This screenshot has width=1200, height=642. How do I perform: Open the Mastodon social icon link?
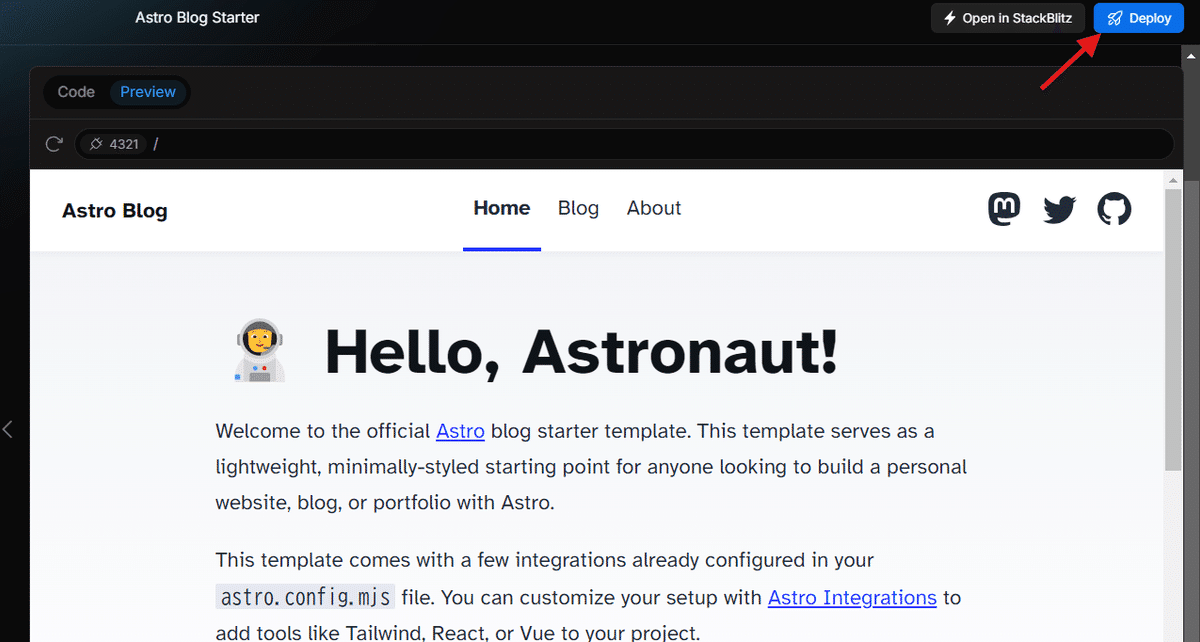coord(1004,209)
